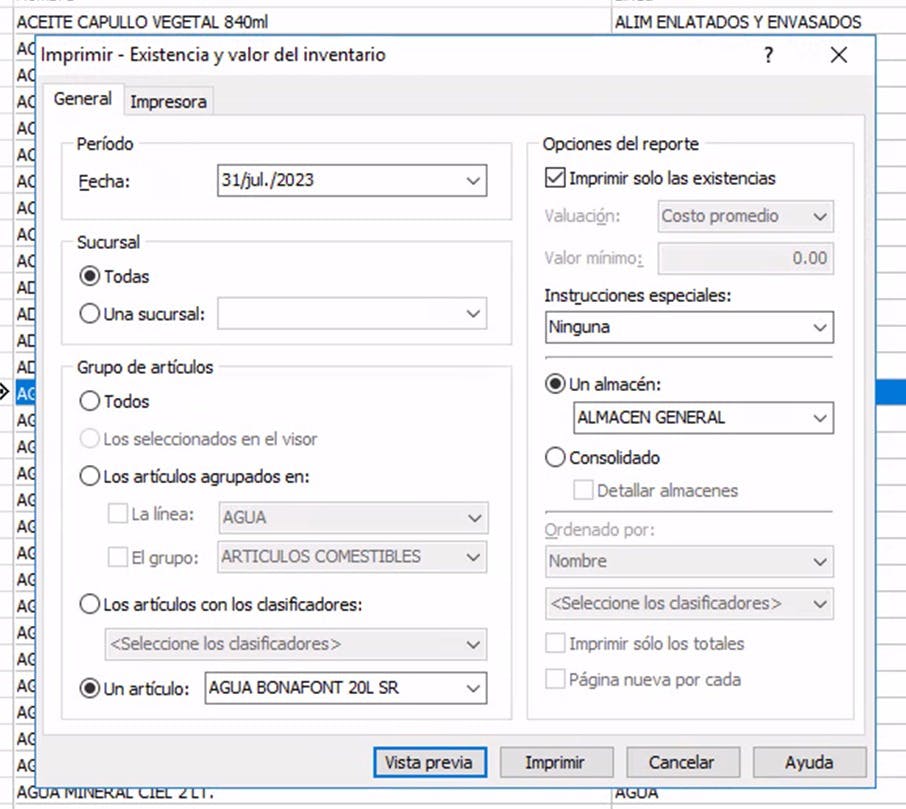Uncheck Imprimir solo las existencias
This screenshot has width=906, height=809.
[554, 178]
